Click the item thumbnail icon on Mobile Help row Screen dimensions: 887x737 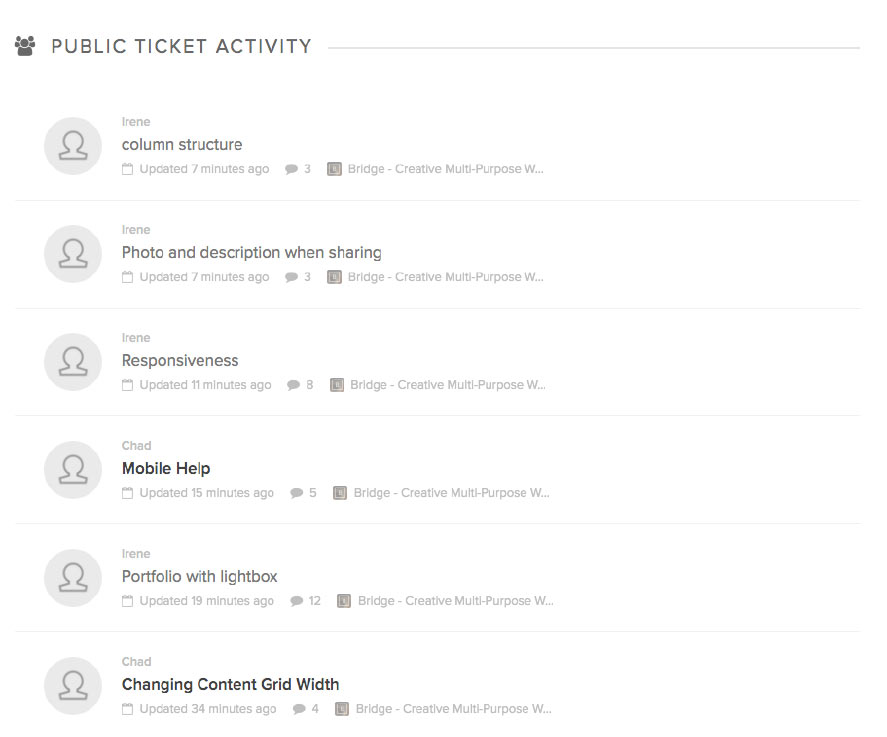coord(340,493)
